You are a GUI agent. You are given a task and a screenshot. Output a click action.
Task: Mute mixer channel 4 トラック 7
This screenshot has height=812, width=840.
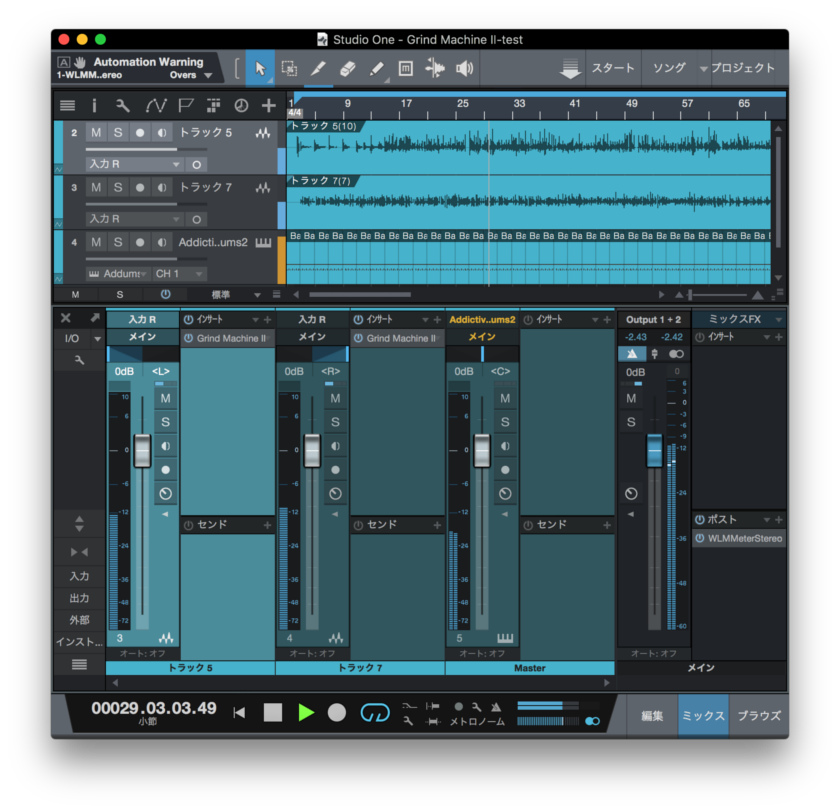(335, 398)
